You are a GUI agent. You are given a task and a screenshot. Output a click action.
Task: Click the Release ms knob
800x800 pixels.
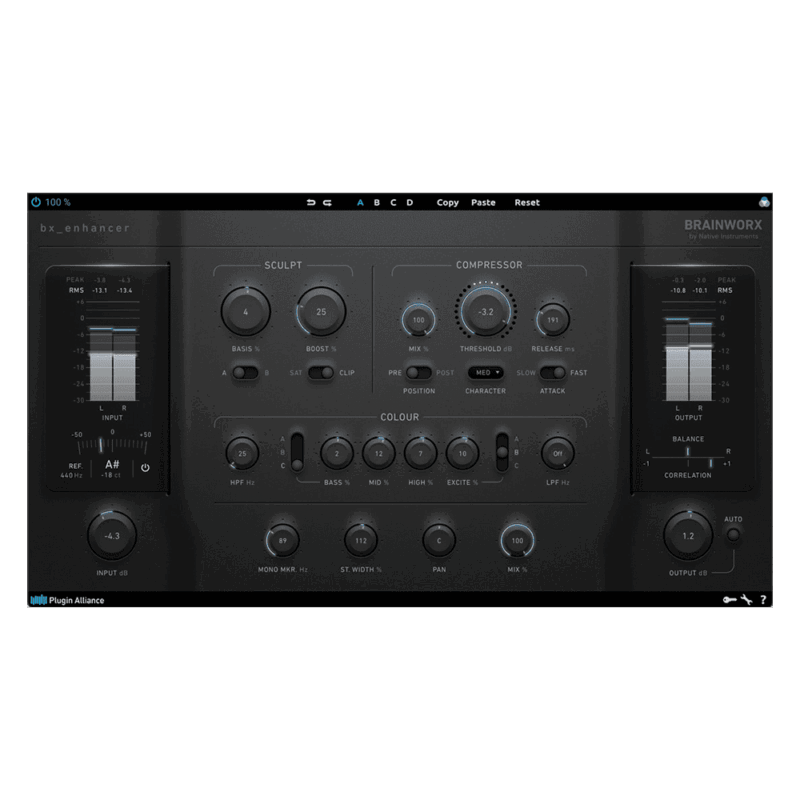pos(553,320)
